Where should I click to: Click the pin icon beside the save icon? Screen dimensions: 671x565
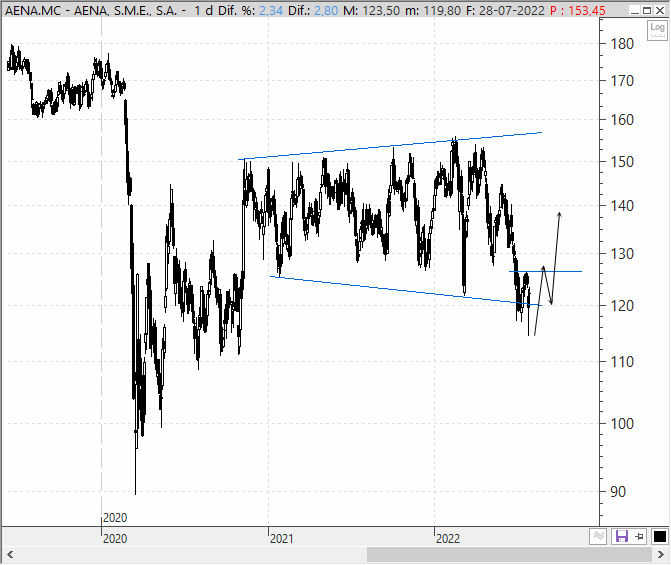click(x=639, y=536)
